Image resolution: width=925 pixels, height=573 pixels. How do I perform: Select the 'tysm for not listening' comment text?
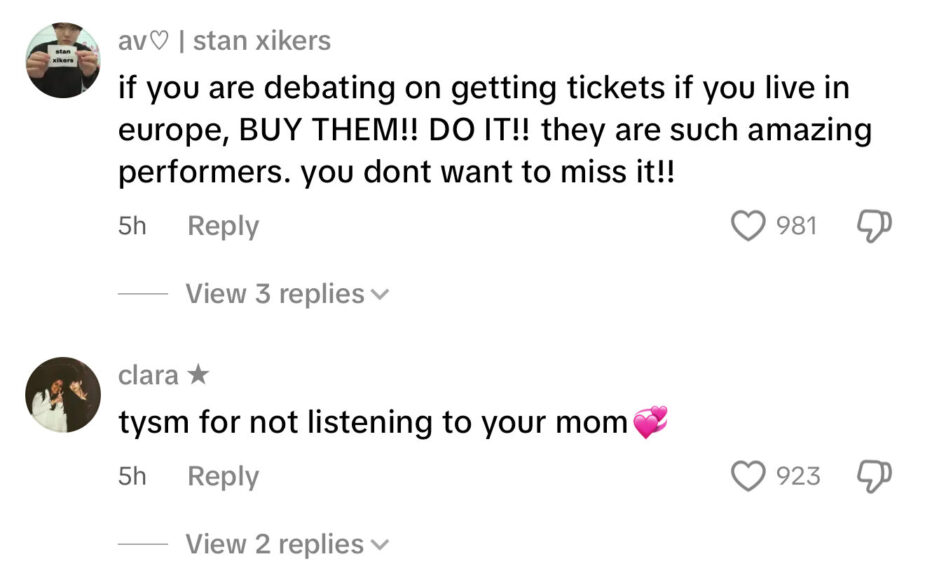(373, 423)
